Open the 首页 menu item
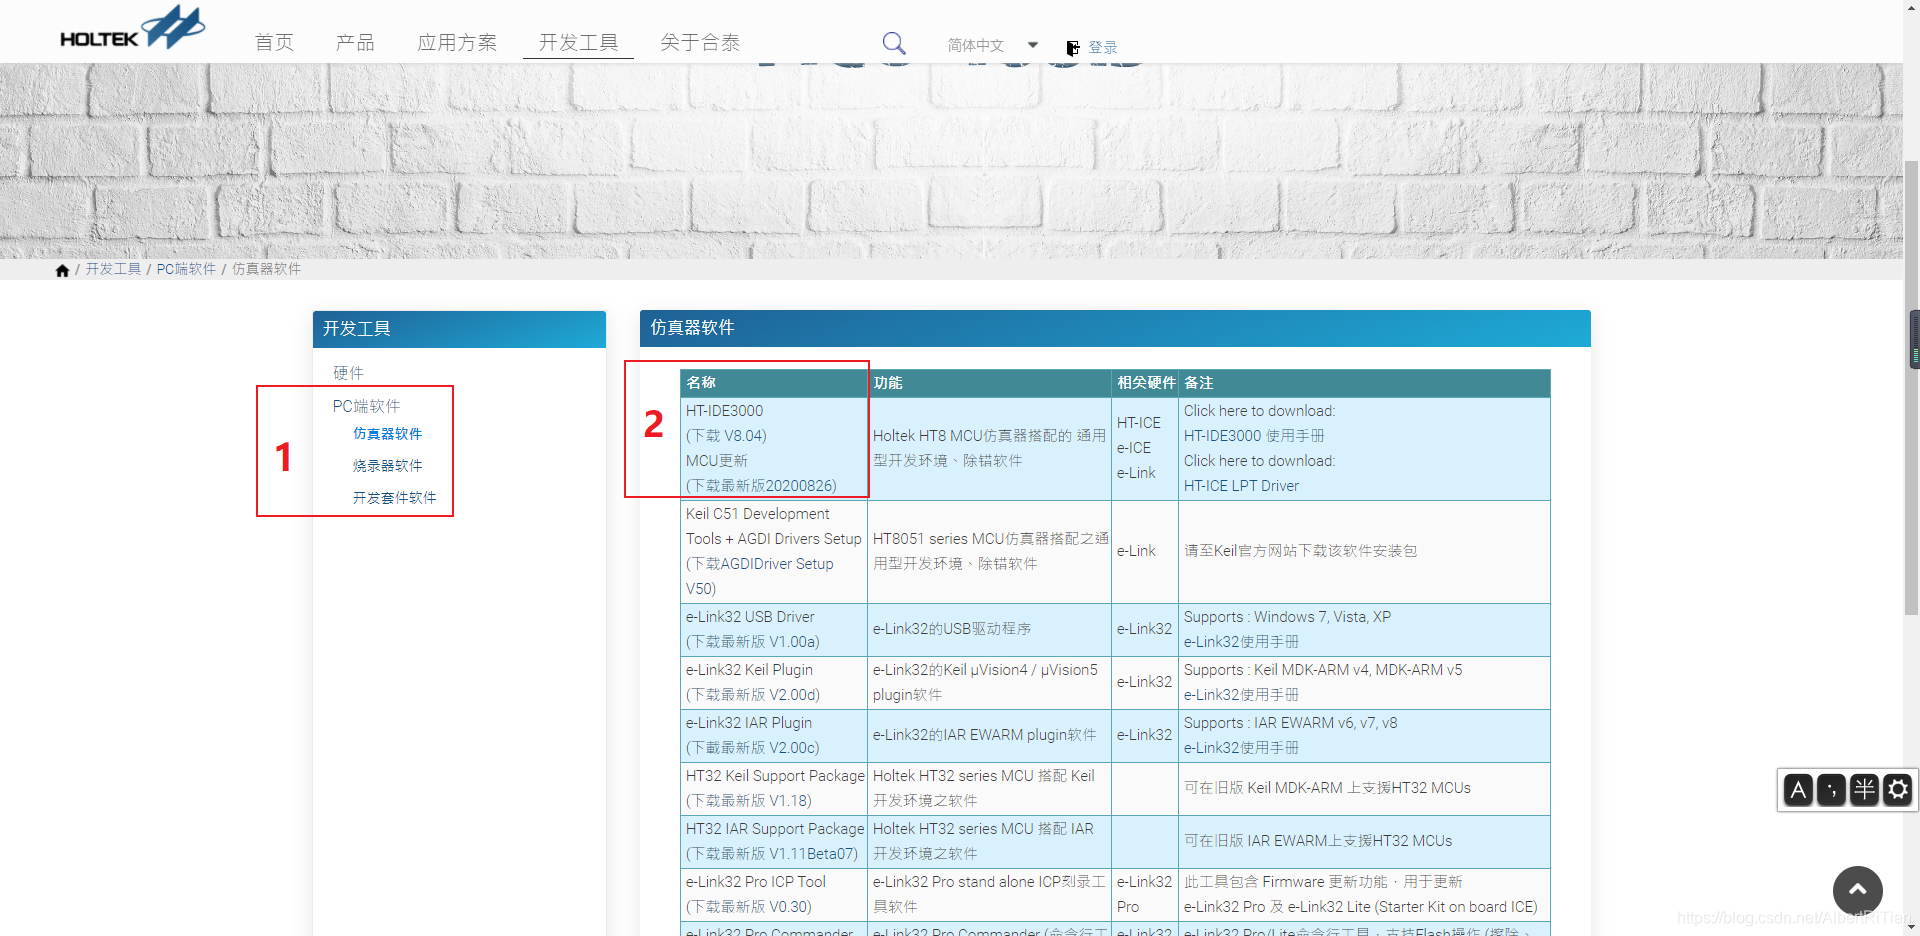Image resolution: width=1920 pixels, height=936 pixels. (x=274, y=42)
